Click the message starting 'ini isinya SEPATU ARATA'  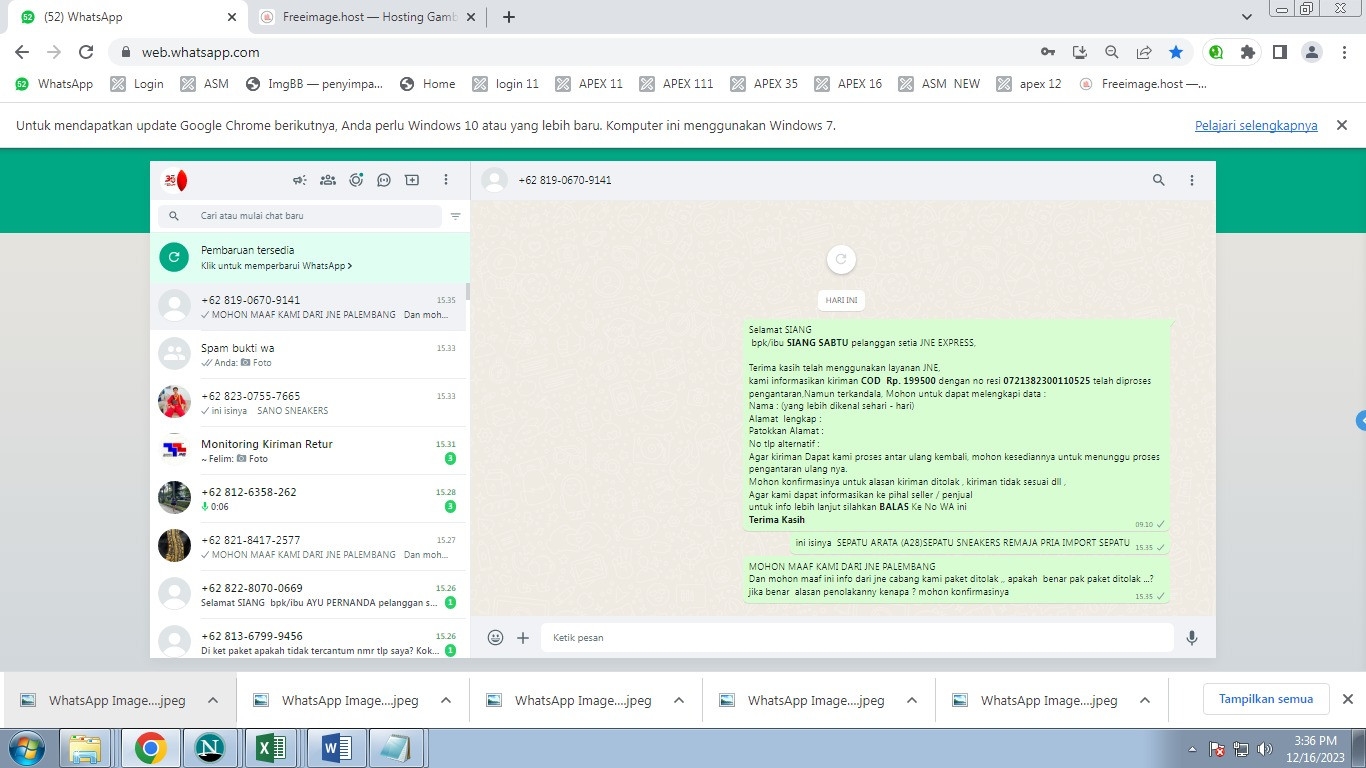tap(979, 544)
